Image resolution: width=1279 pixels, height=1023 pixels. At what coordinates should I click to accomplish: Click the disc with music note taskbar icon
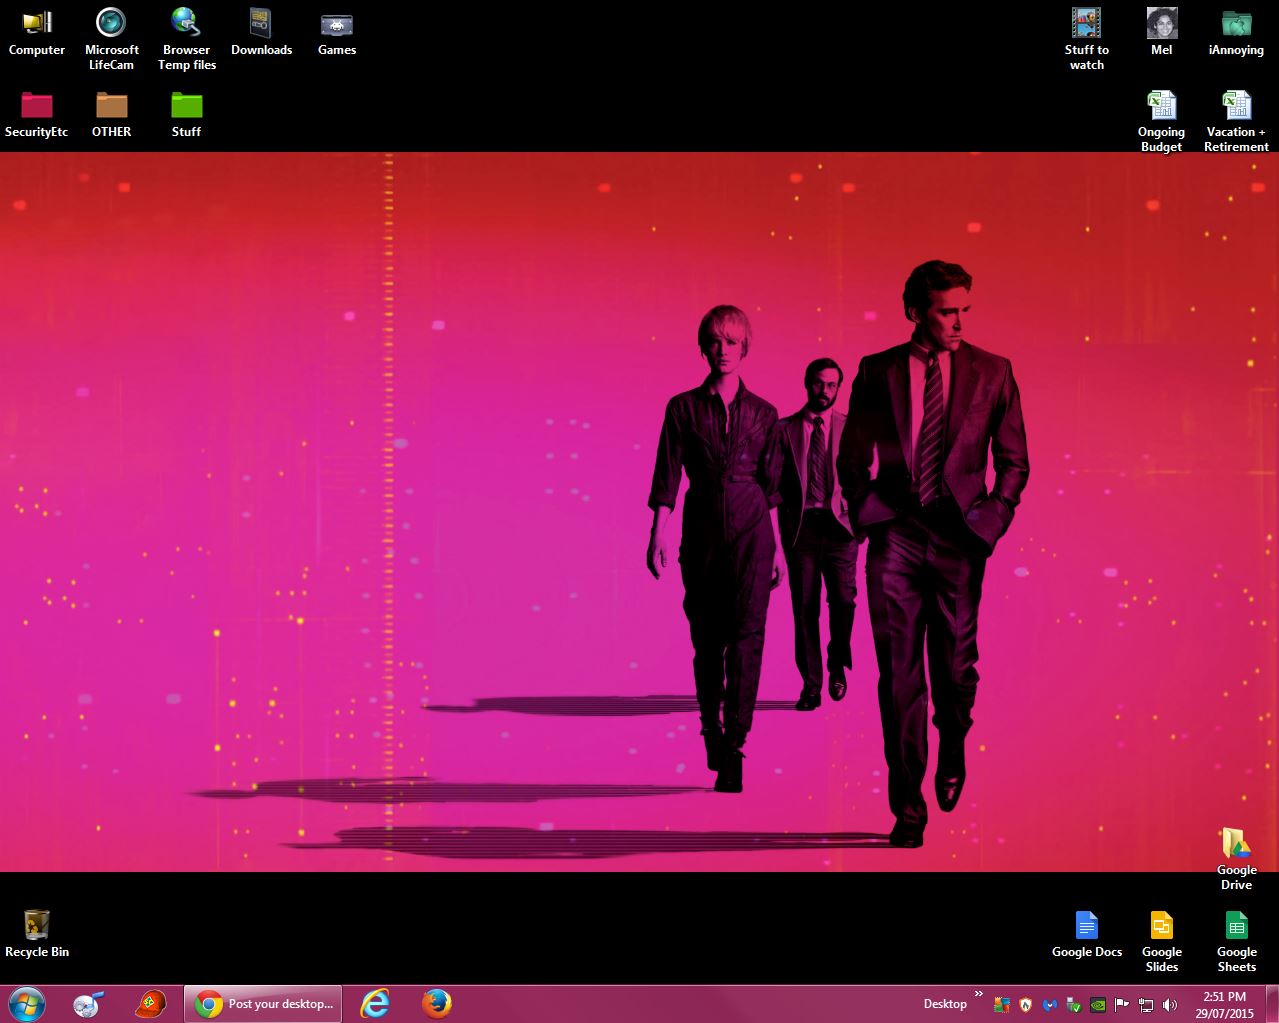point(90,1003)
